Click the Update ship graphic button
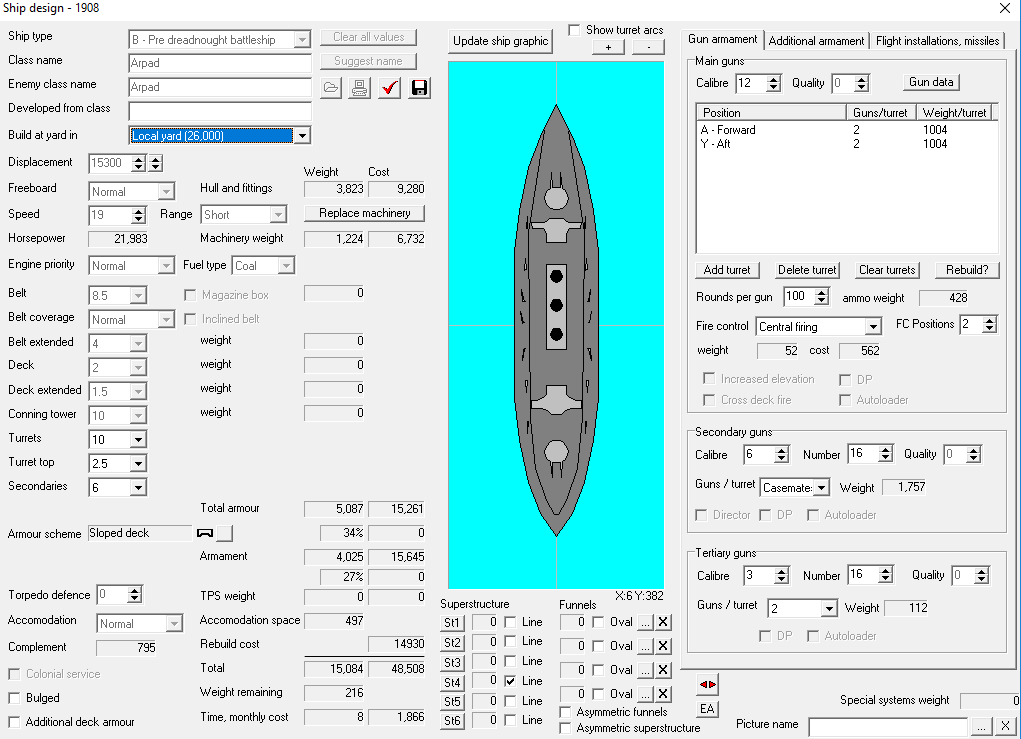This screenshot has width=1021, height=739. tap(500, 41)
